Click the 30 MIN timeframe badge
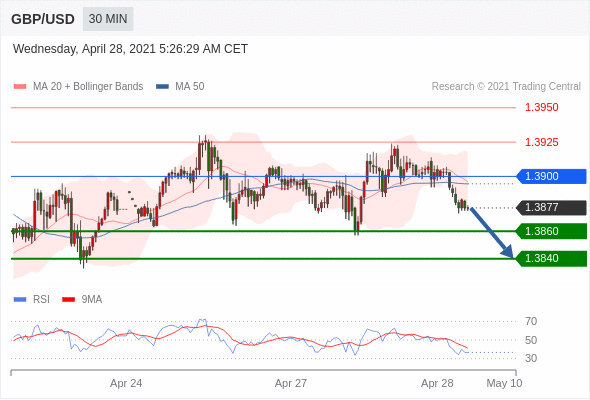This screenshot has height=400, width=590. (x=108, y=19)
